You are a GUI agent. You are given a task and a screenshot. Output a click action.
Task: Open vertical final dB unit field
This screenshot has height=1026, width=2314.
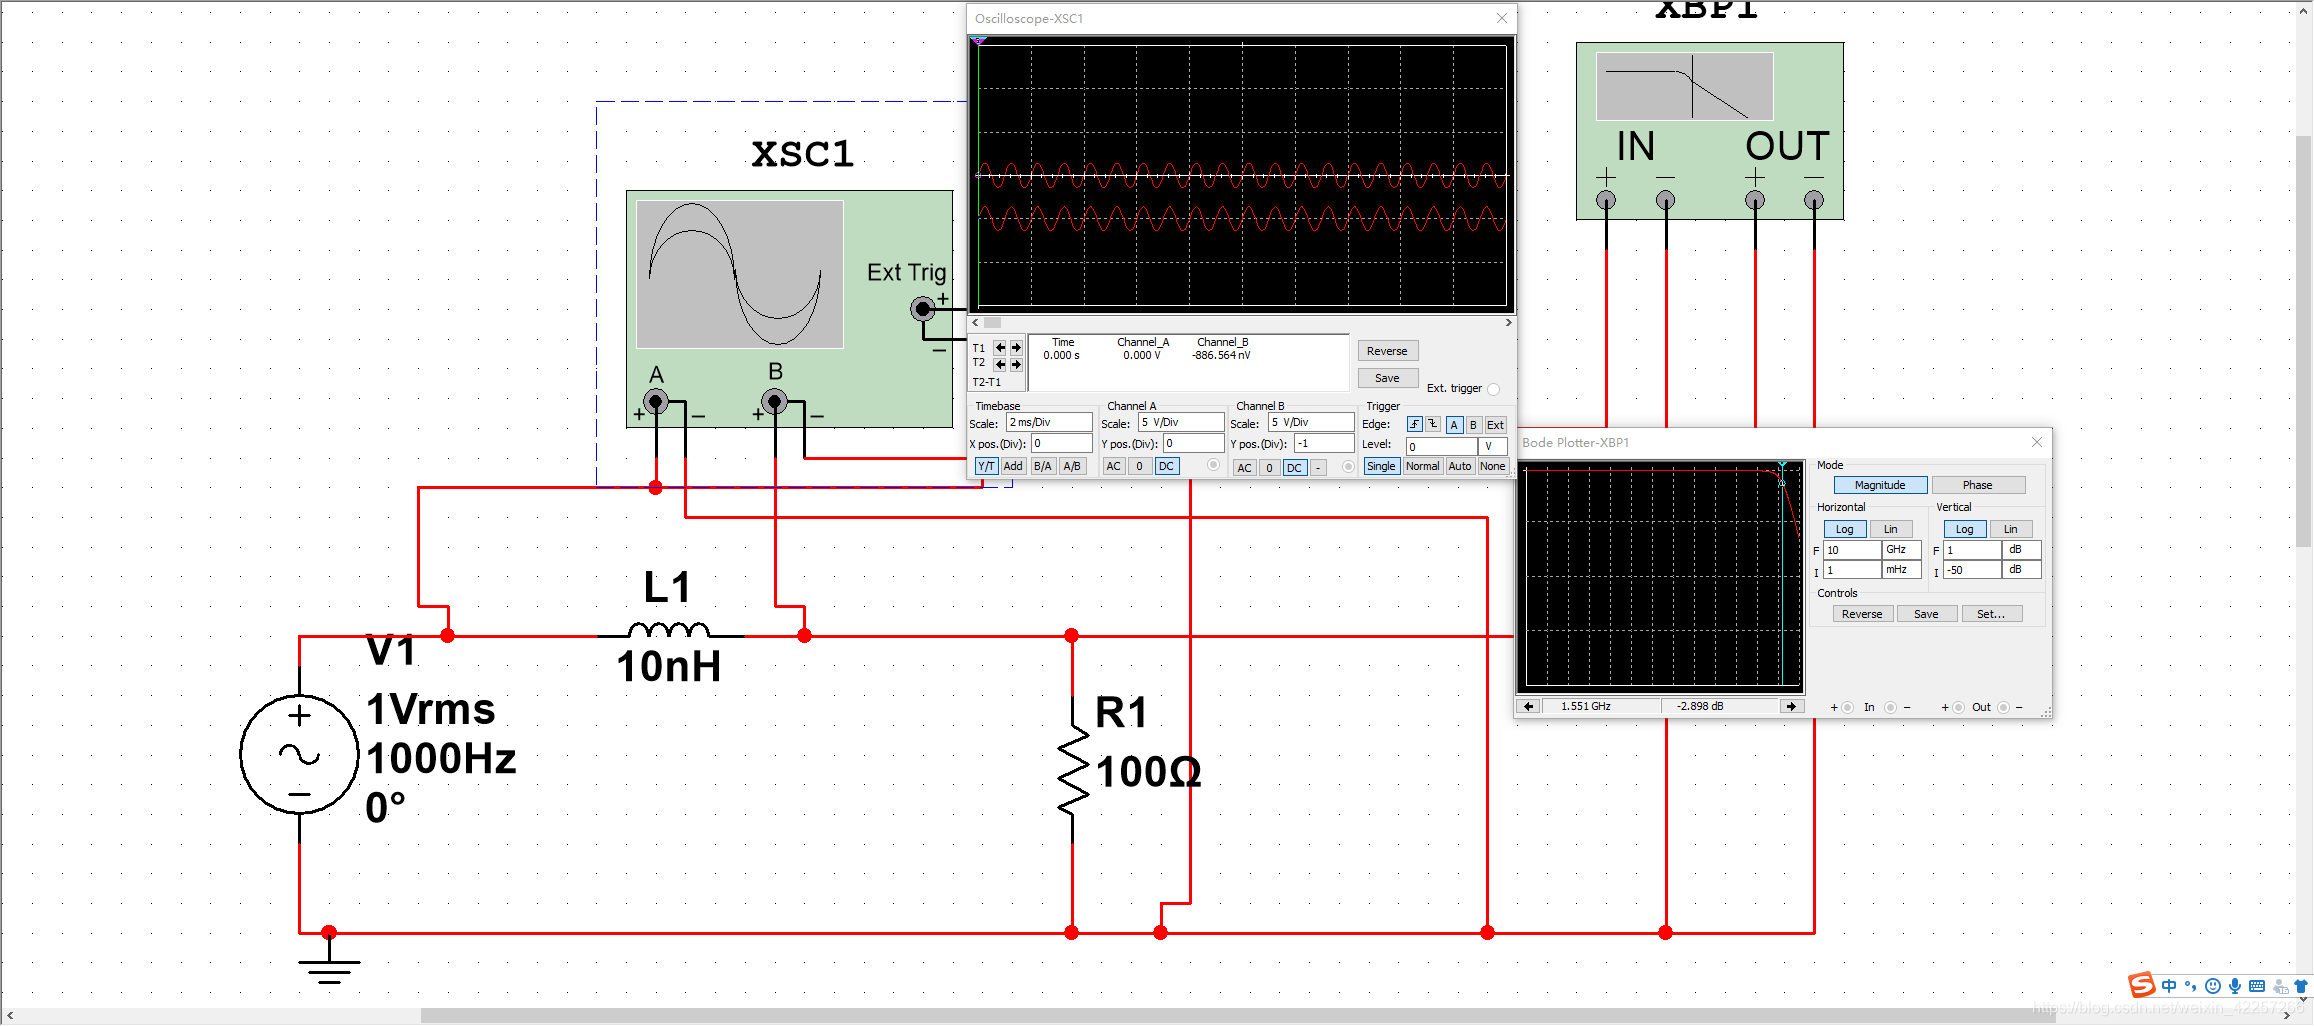[2021, 550]
